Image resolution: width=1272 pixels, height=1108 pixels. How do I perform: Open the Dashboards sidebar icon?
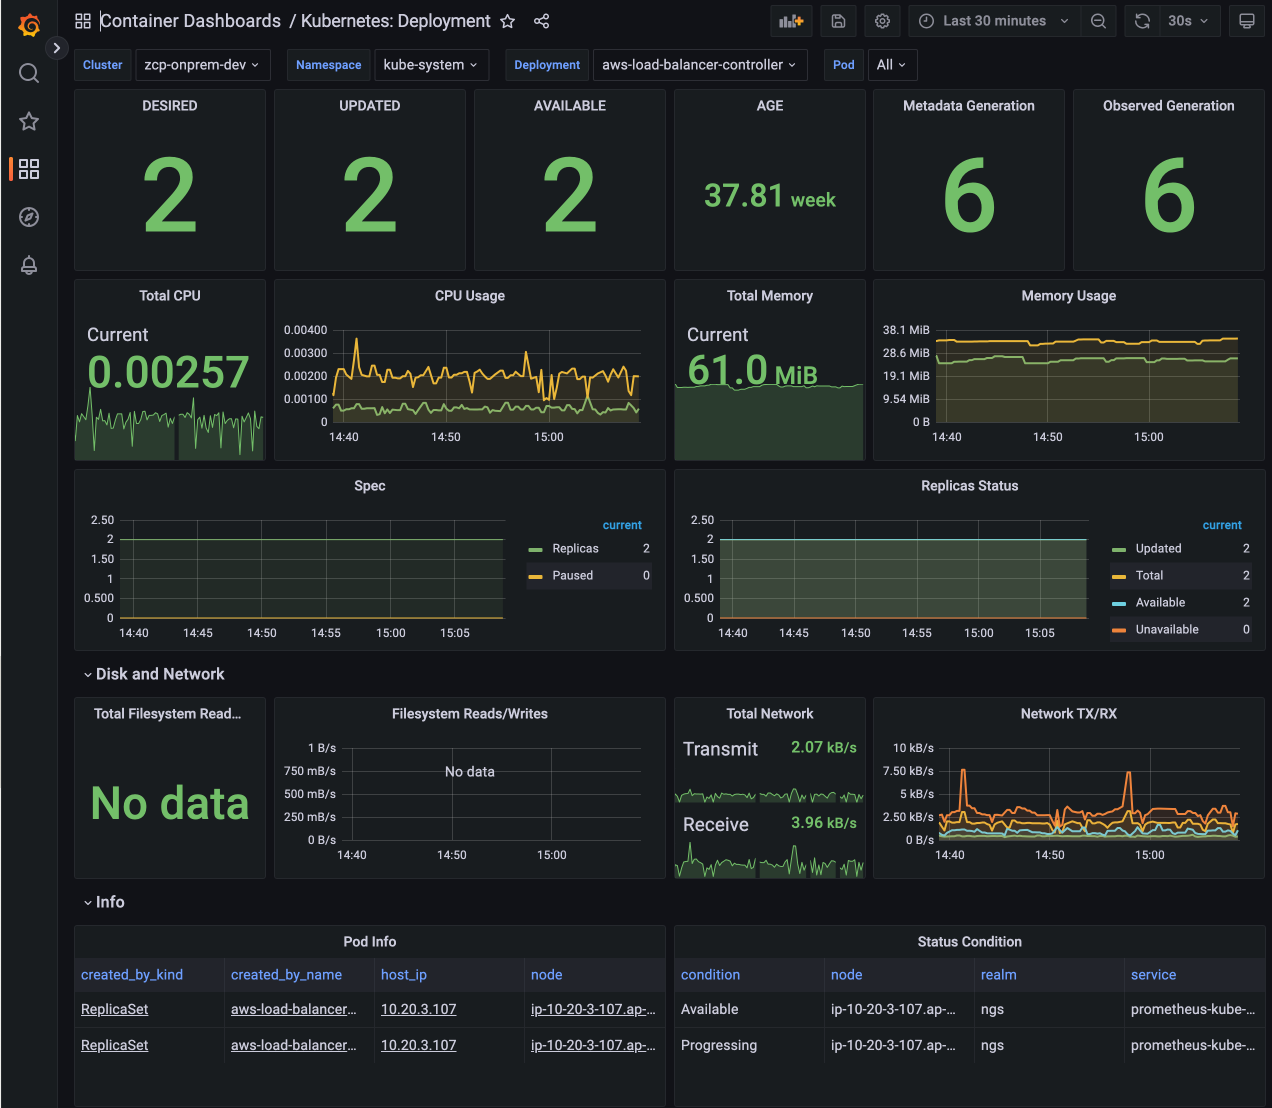29,169
